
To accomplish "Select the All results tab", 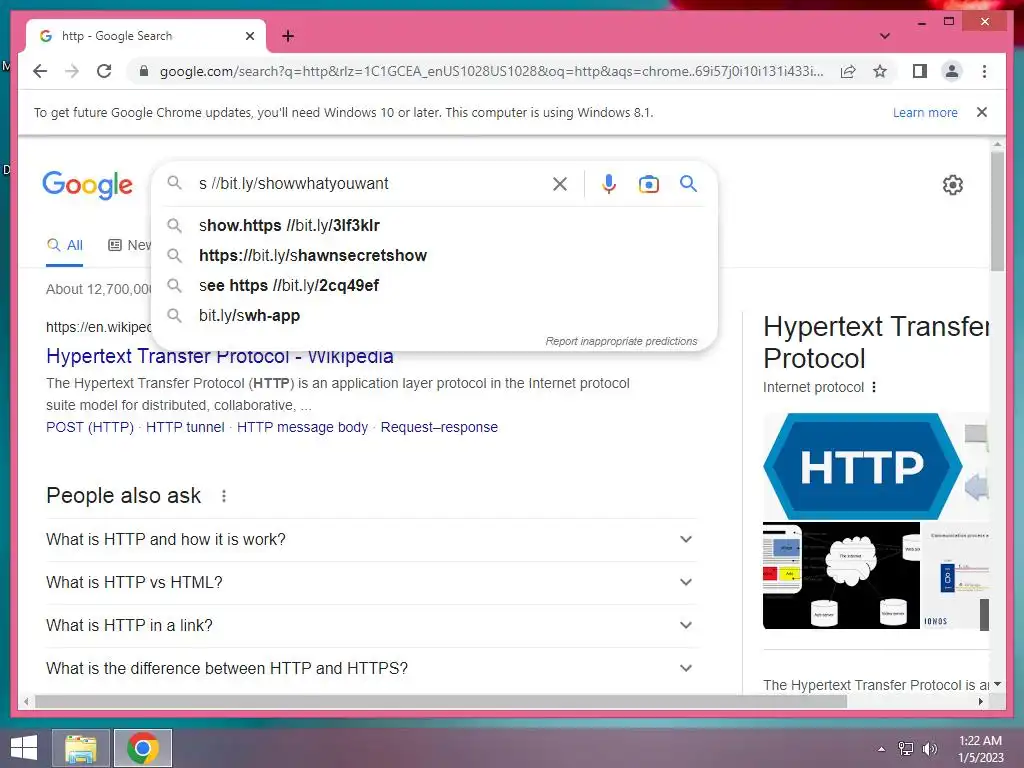I will click(65, 246).
